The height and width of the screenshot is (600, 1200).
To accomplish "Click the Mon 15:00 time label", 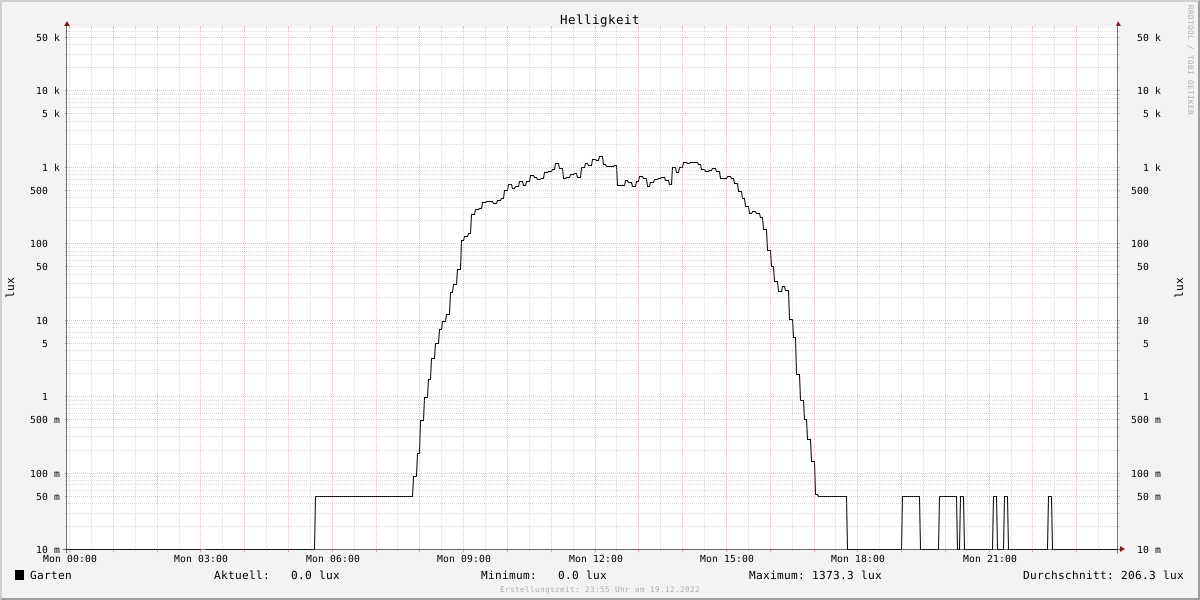I will pyautogui.click(x=727, y=559).
